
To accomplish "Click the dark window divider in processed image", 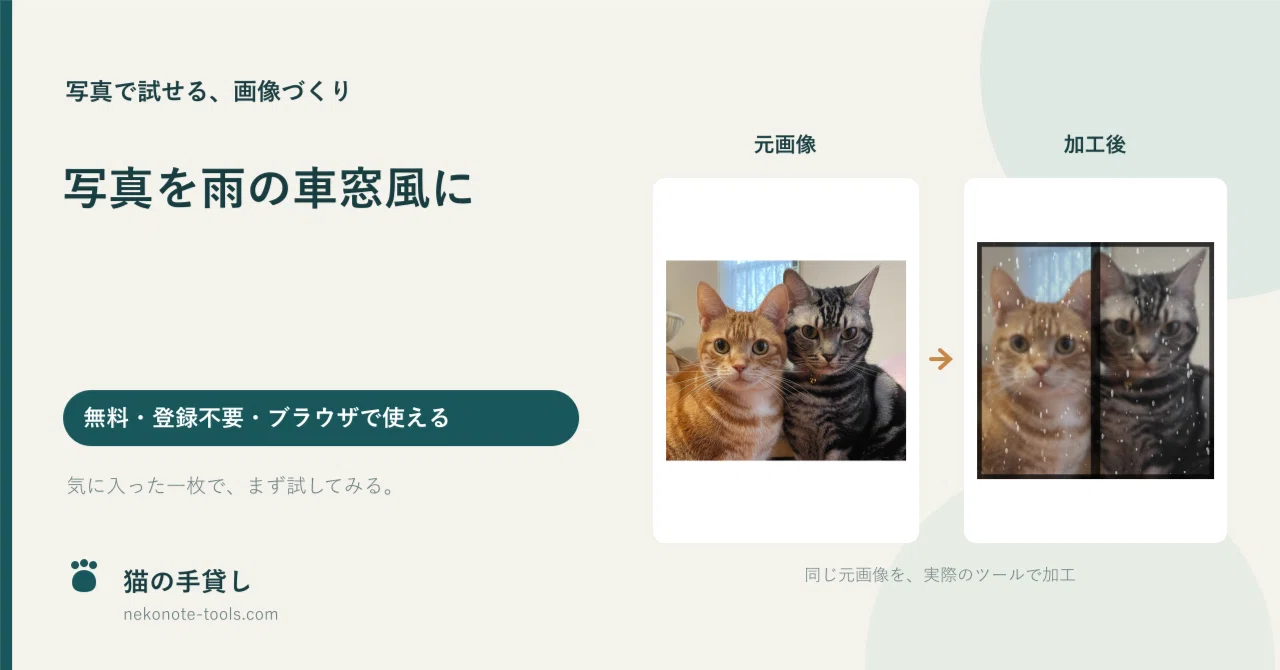I will coord(1095,360).
